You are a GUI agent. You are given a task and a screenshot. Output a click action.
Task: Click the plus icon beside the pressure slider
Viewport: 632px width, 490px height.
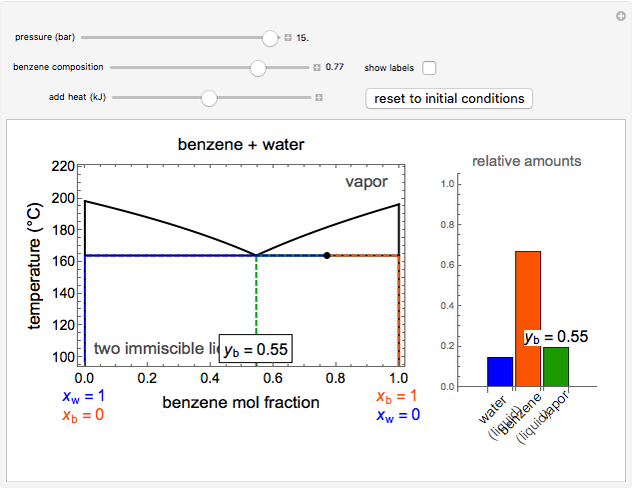pyautogui.click(x=288, y=38)
